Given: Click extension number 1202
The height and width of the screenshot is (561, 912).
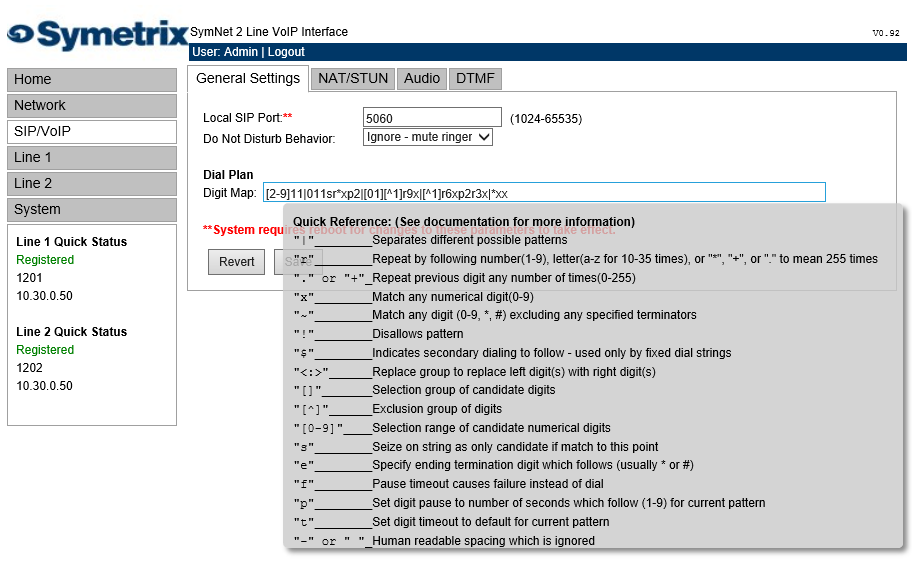Looking at the screenshot, I should 29,368.
